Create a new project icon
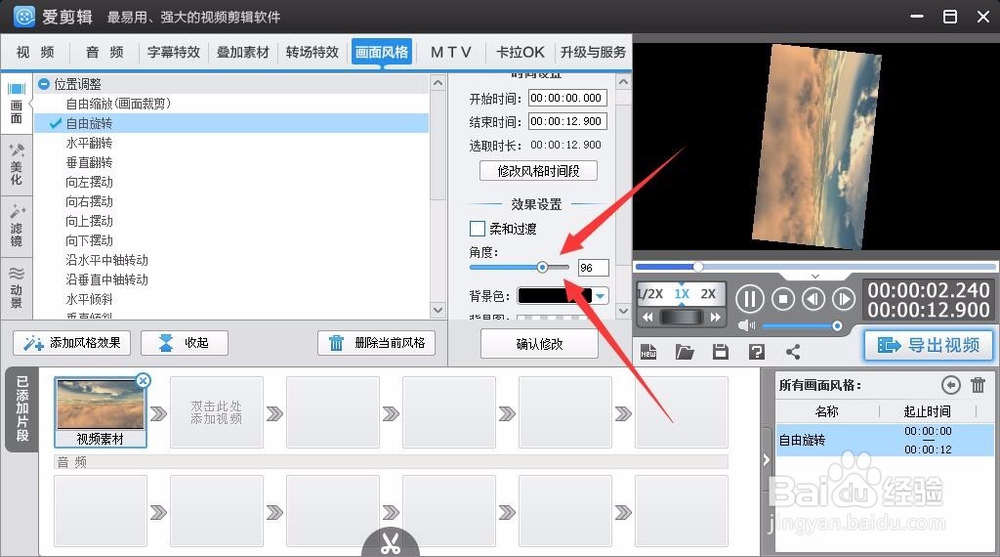The height and width of the screenshot is (557, 1000). pos(649,352)
